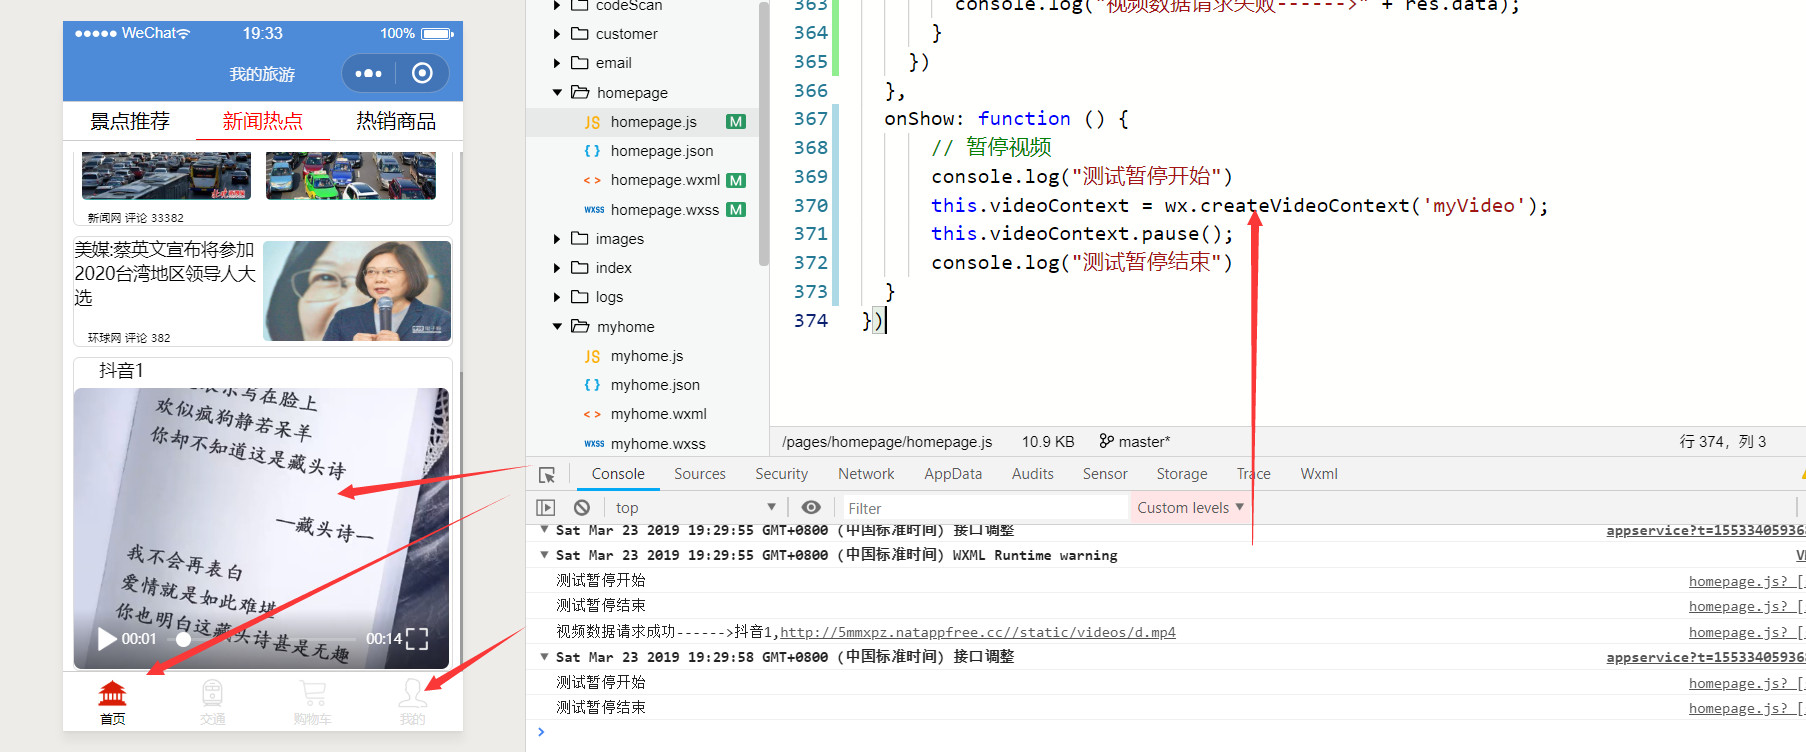Image resolution: width=1806 pixels, height=752 pixels.
Task: Click the M badge beside homepage.js
Action: coord(736,122)
